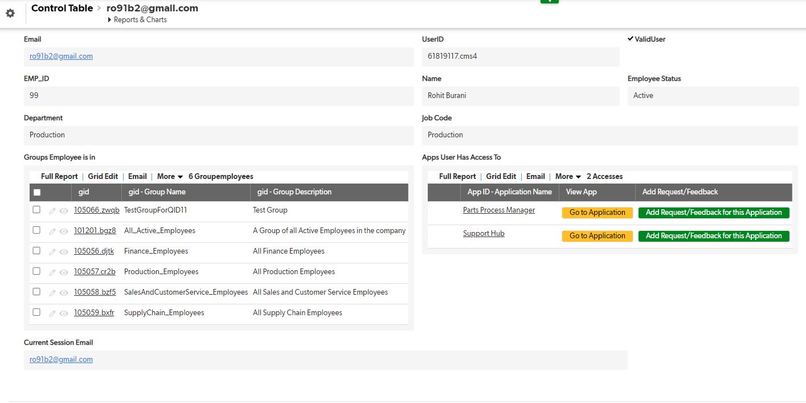
Task: Click pencil edit icon for SupplyChain_Employees row
Action: [52, 314]
